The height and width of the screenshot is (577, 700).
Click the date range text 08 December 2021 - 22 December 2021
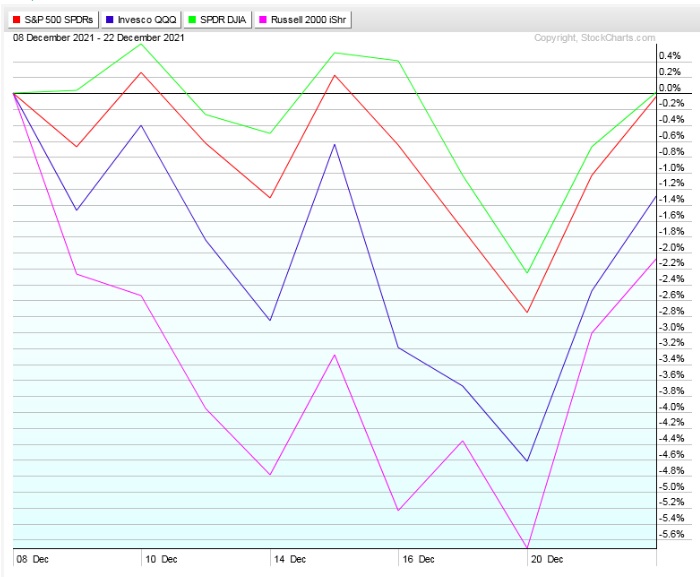tap(99, 38)
